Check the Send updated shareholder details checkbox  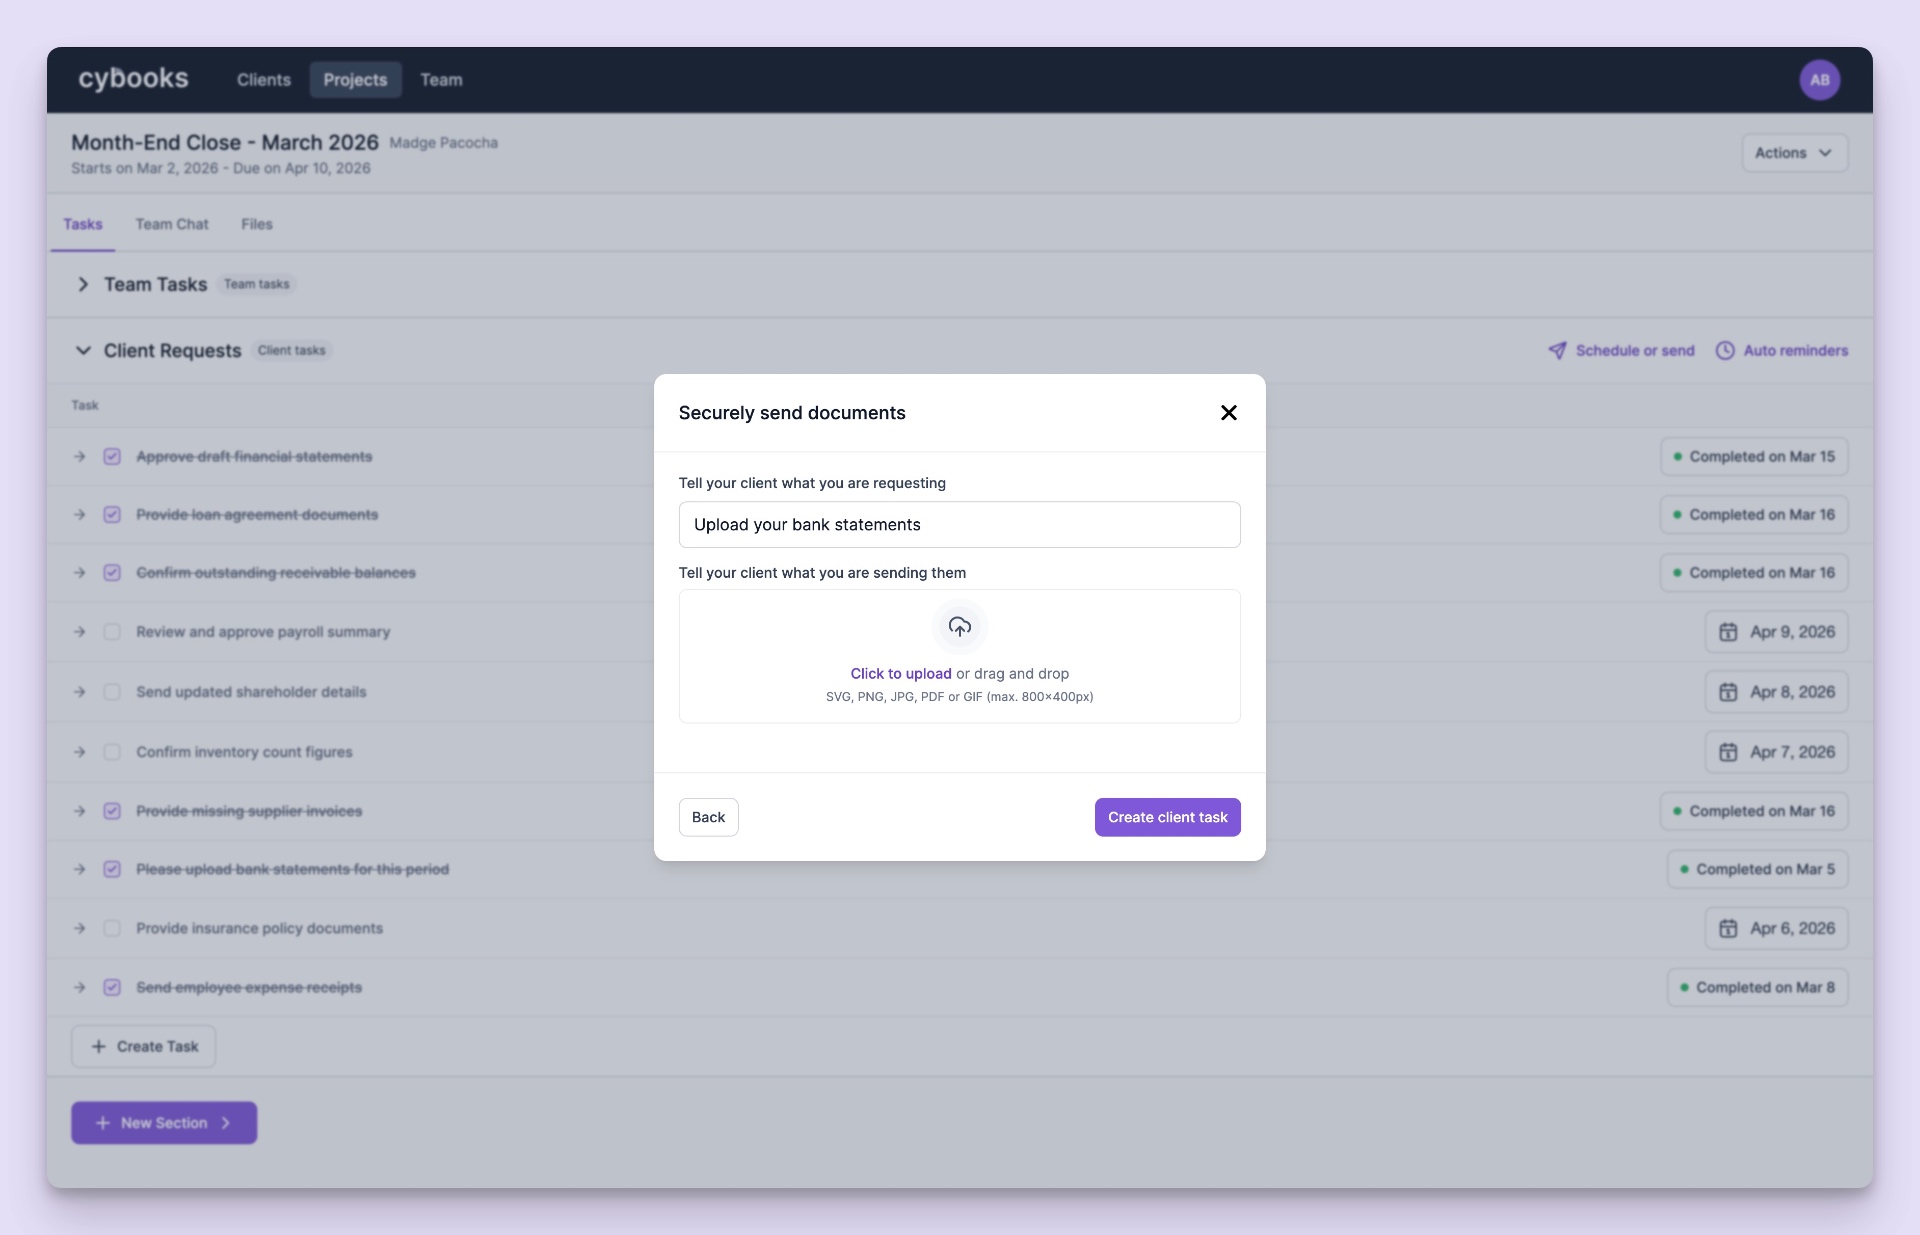(x=112, y=692)
